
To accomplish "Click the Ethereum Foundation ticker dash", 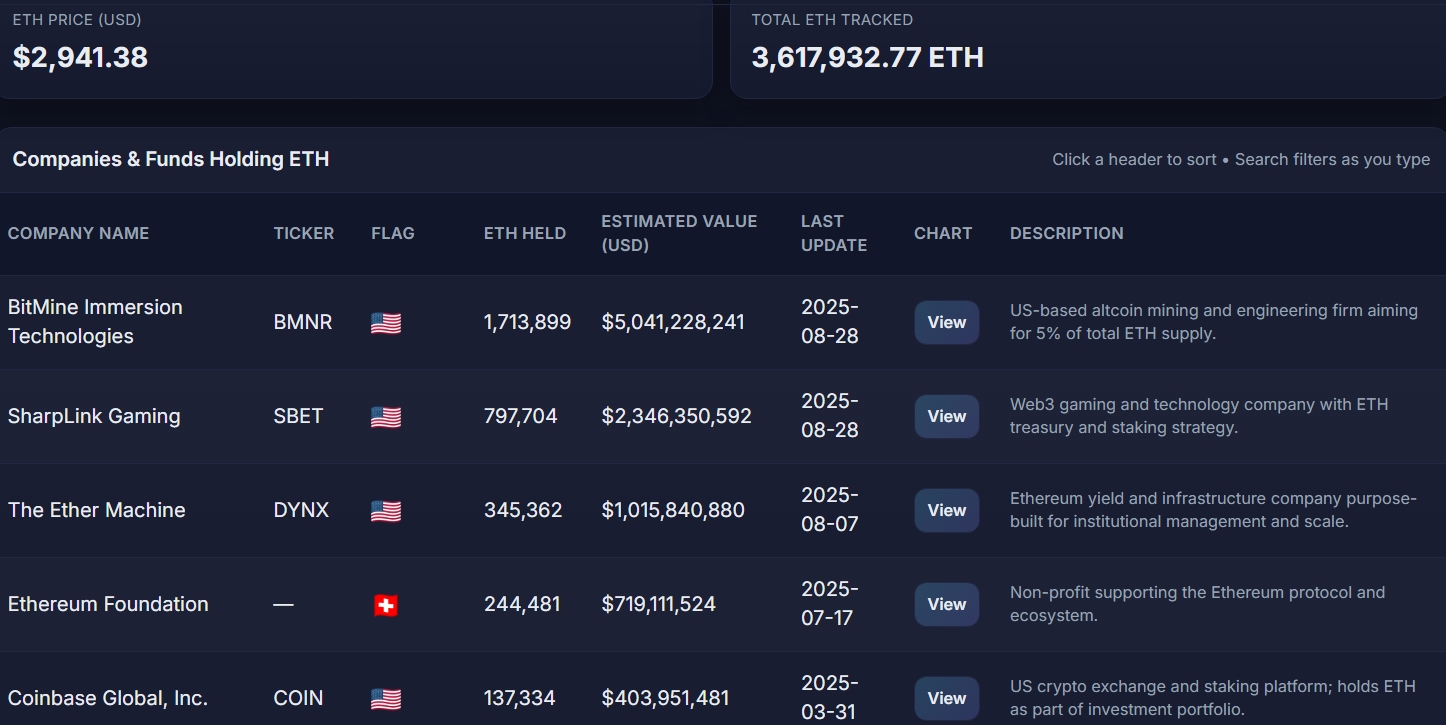I will (x=284, y=604).
